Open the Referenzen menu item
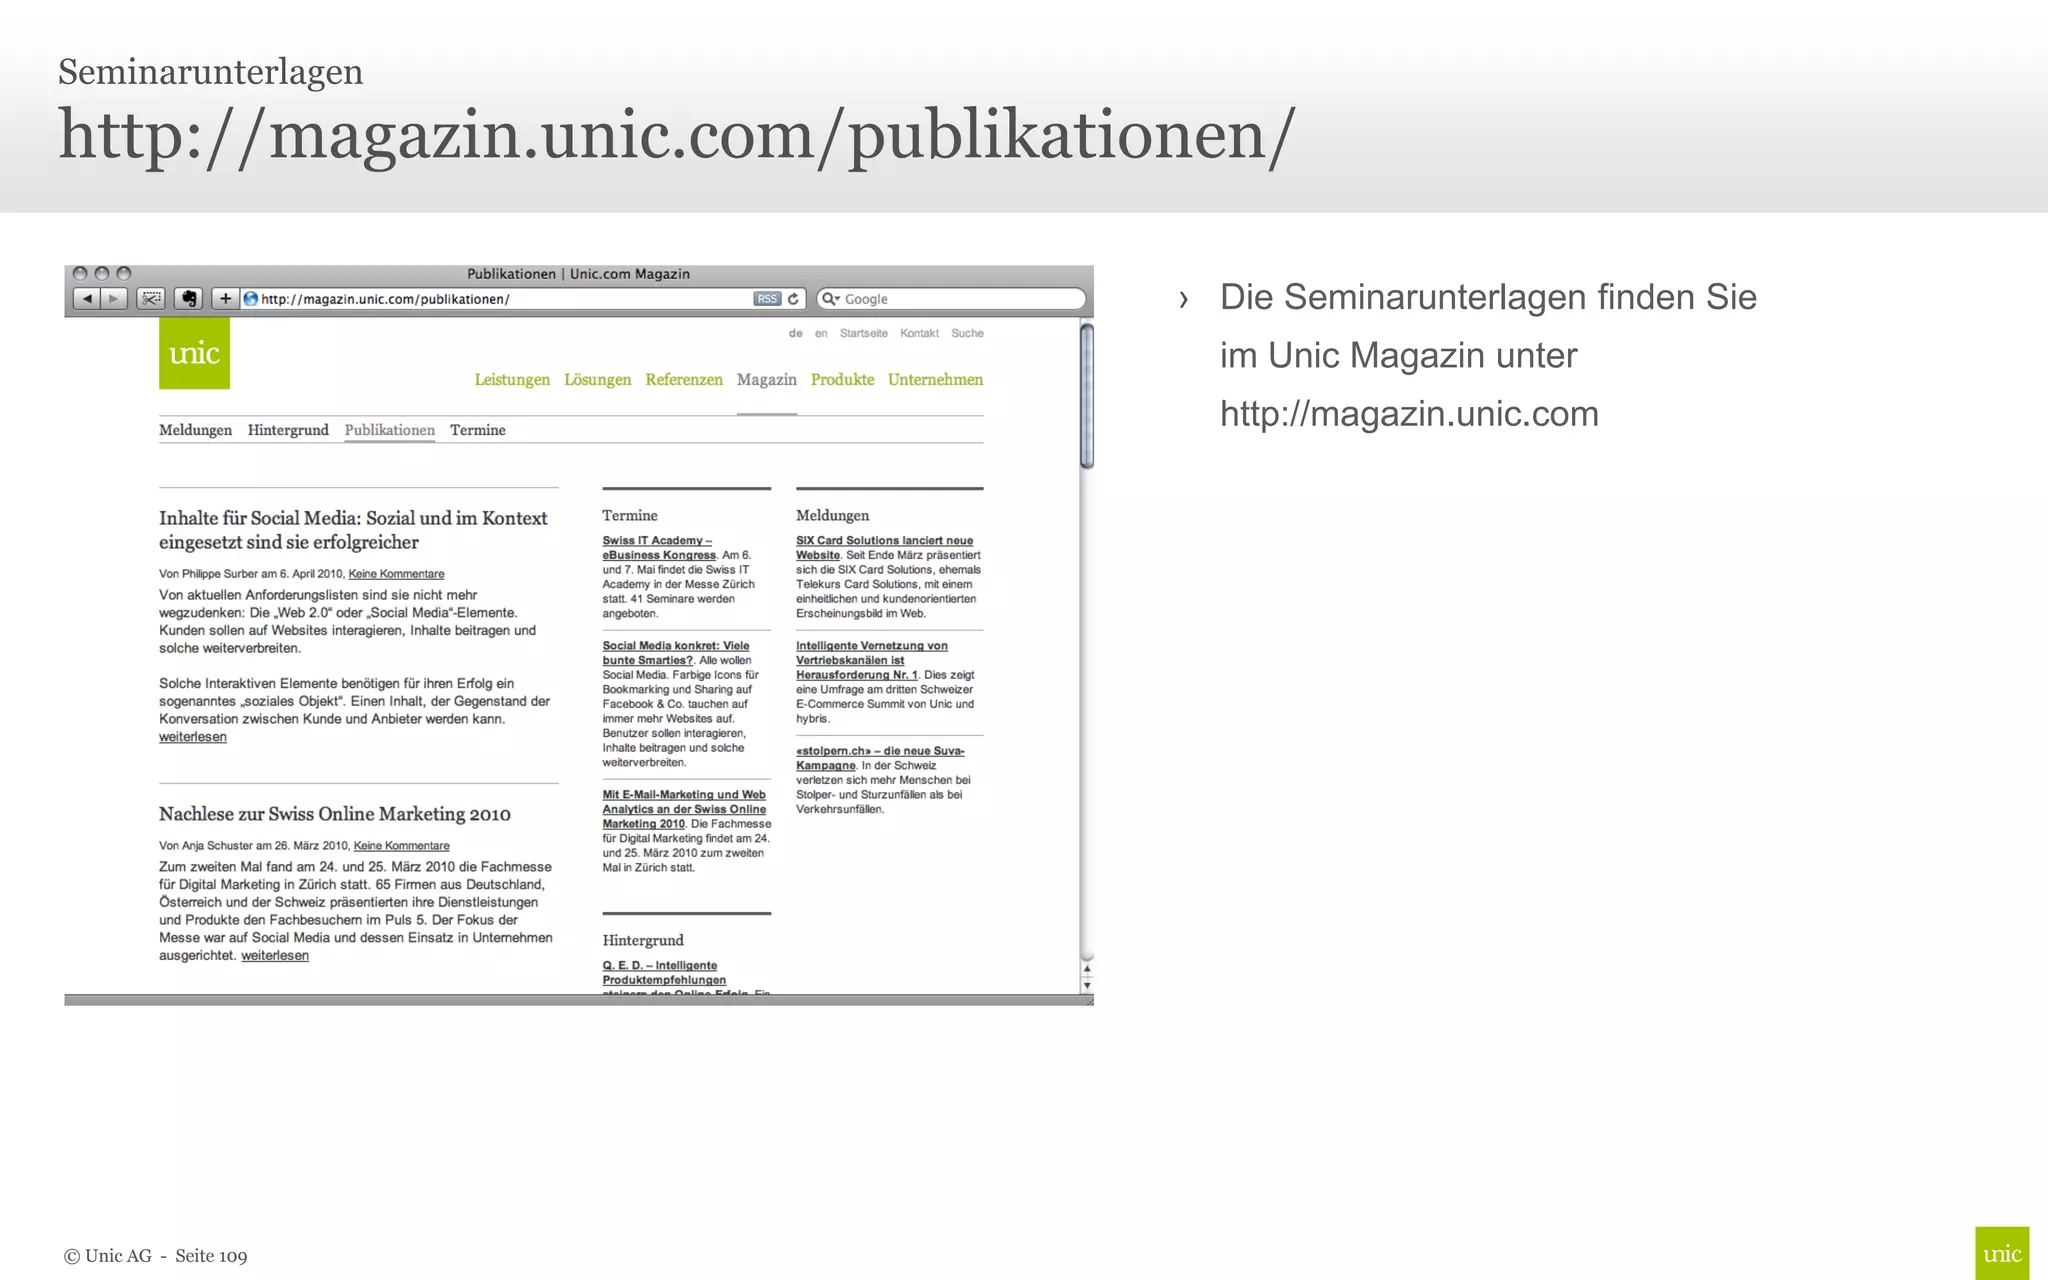Screen dimensions: 2048x1280 [x=684, y=380]
